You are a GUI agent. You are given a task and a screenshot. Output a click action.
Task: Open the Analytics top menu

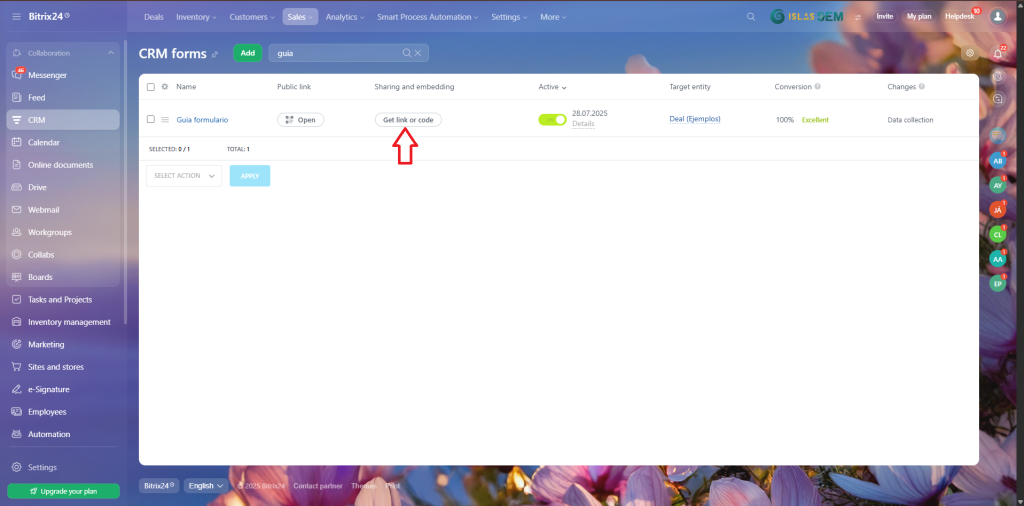345,17
